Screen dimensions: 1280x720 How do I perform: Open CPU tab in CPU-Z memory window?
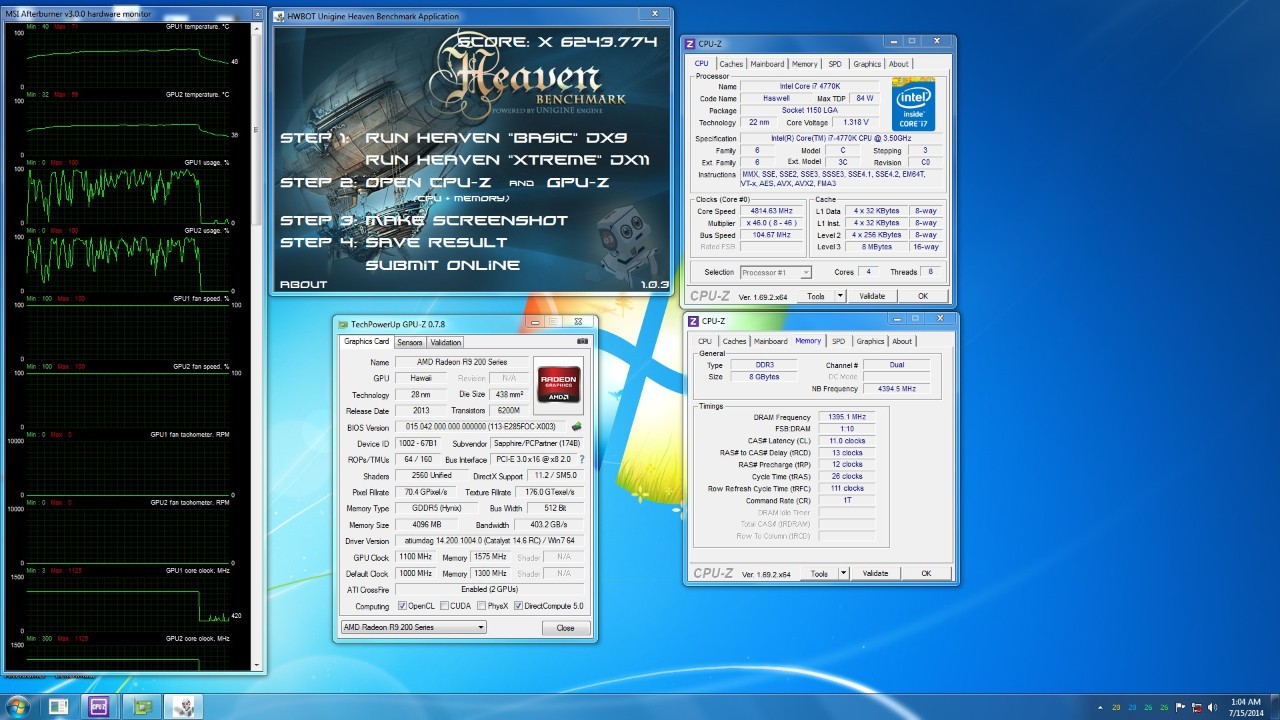(x=705, y=341)
